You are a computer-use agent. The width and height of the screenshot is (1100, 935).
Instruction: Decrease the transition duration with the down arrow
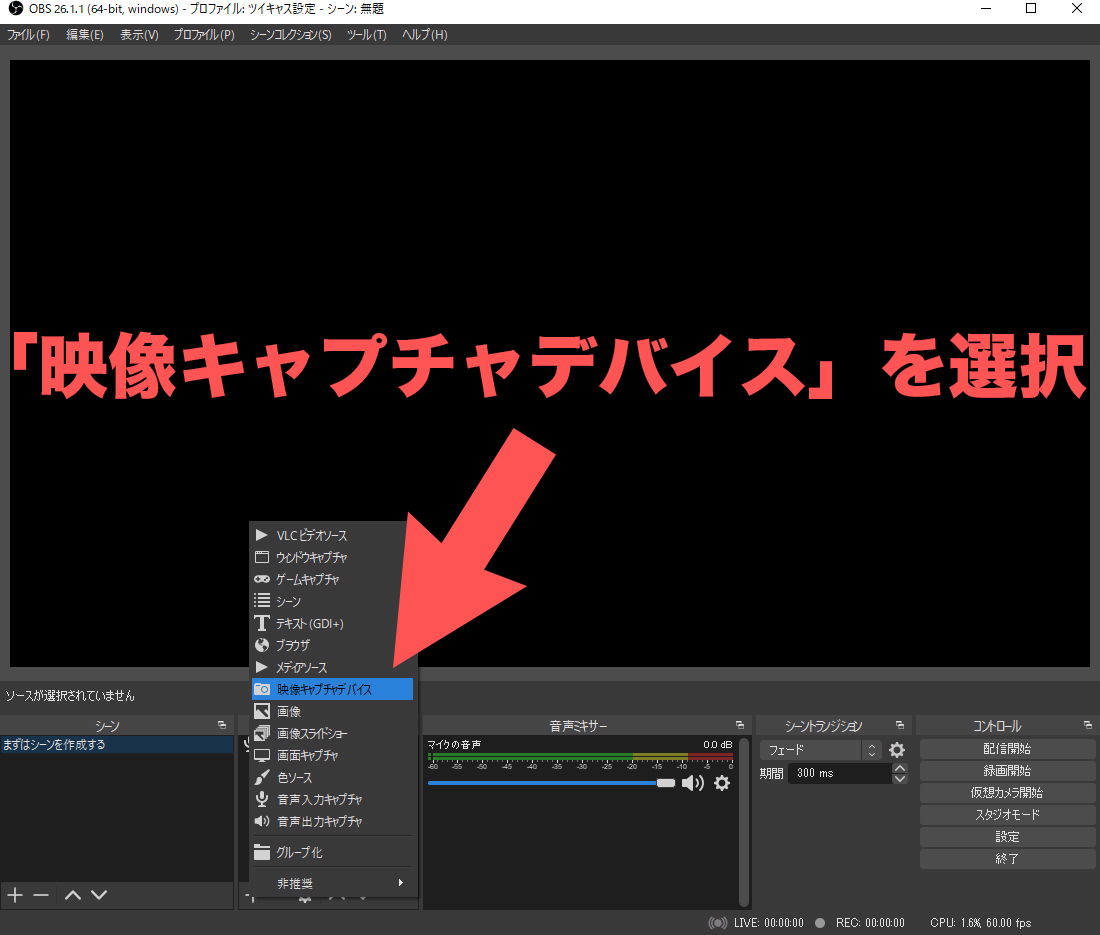tap(899, 779)
